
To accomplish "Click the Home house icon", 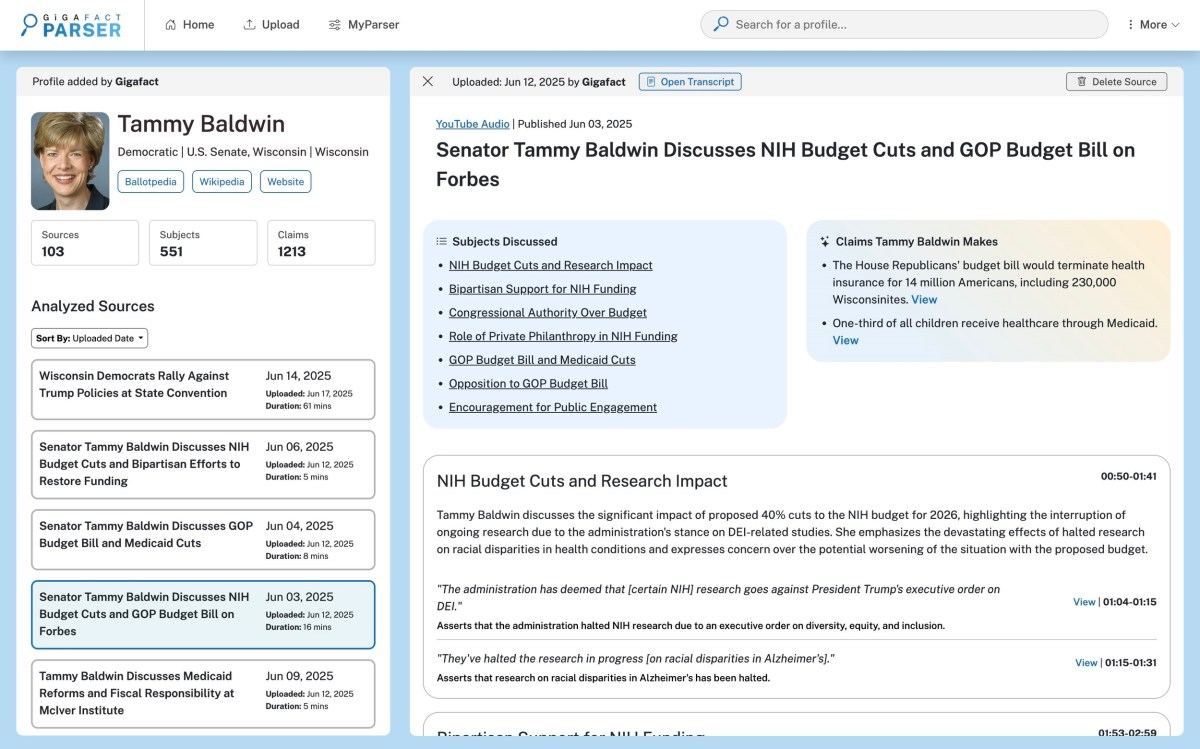I will coord(170,25).
